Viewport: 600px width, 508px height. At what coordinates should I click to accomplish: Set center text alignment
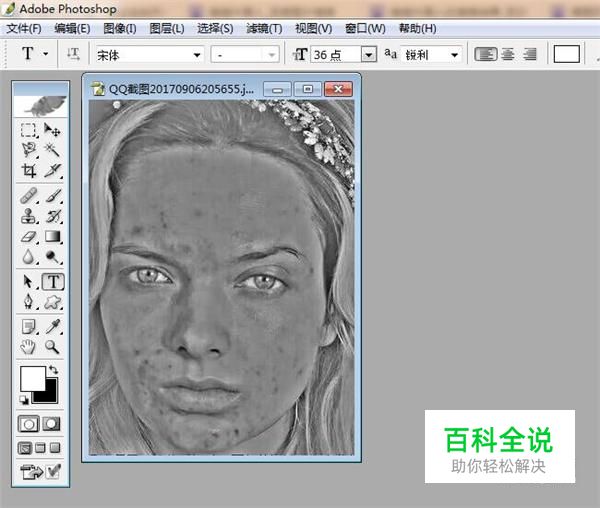pyautogui.click(x=508, y=54)
